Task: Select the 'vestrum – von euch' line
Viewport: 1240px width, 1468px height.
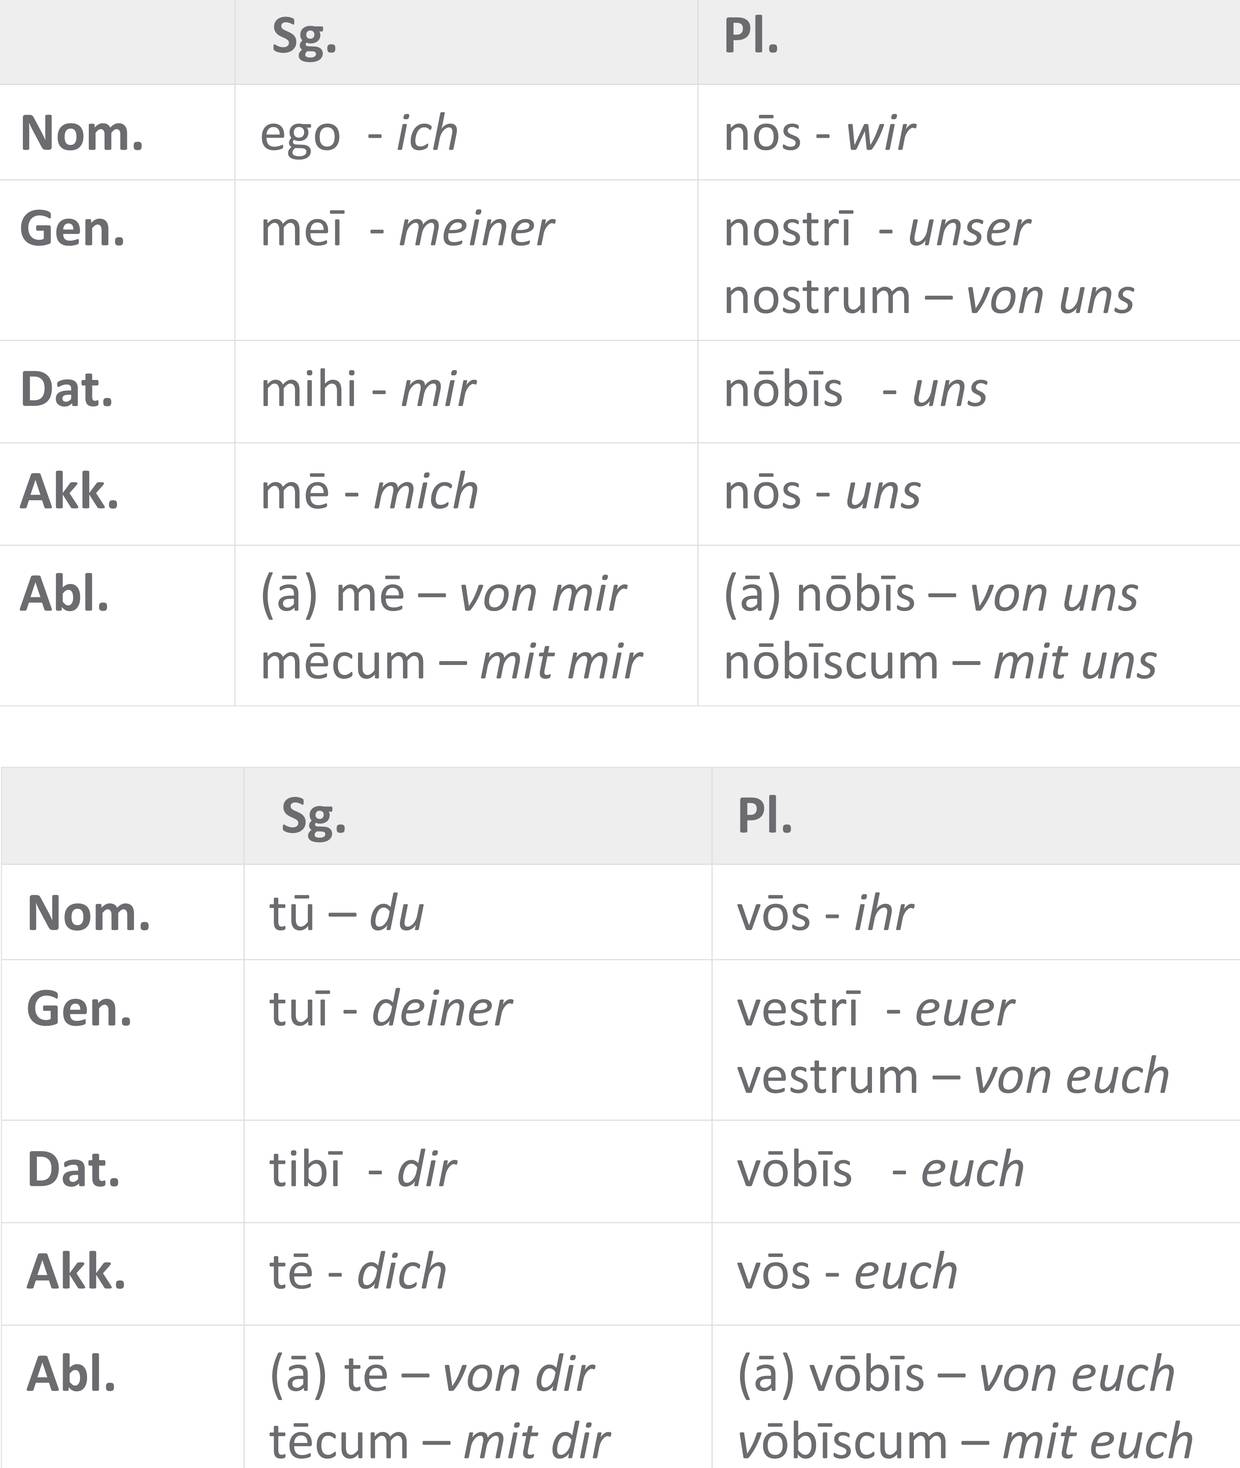Action: coord(953,1077)
